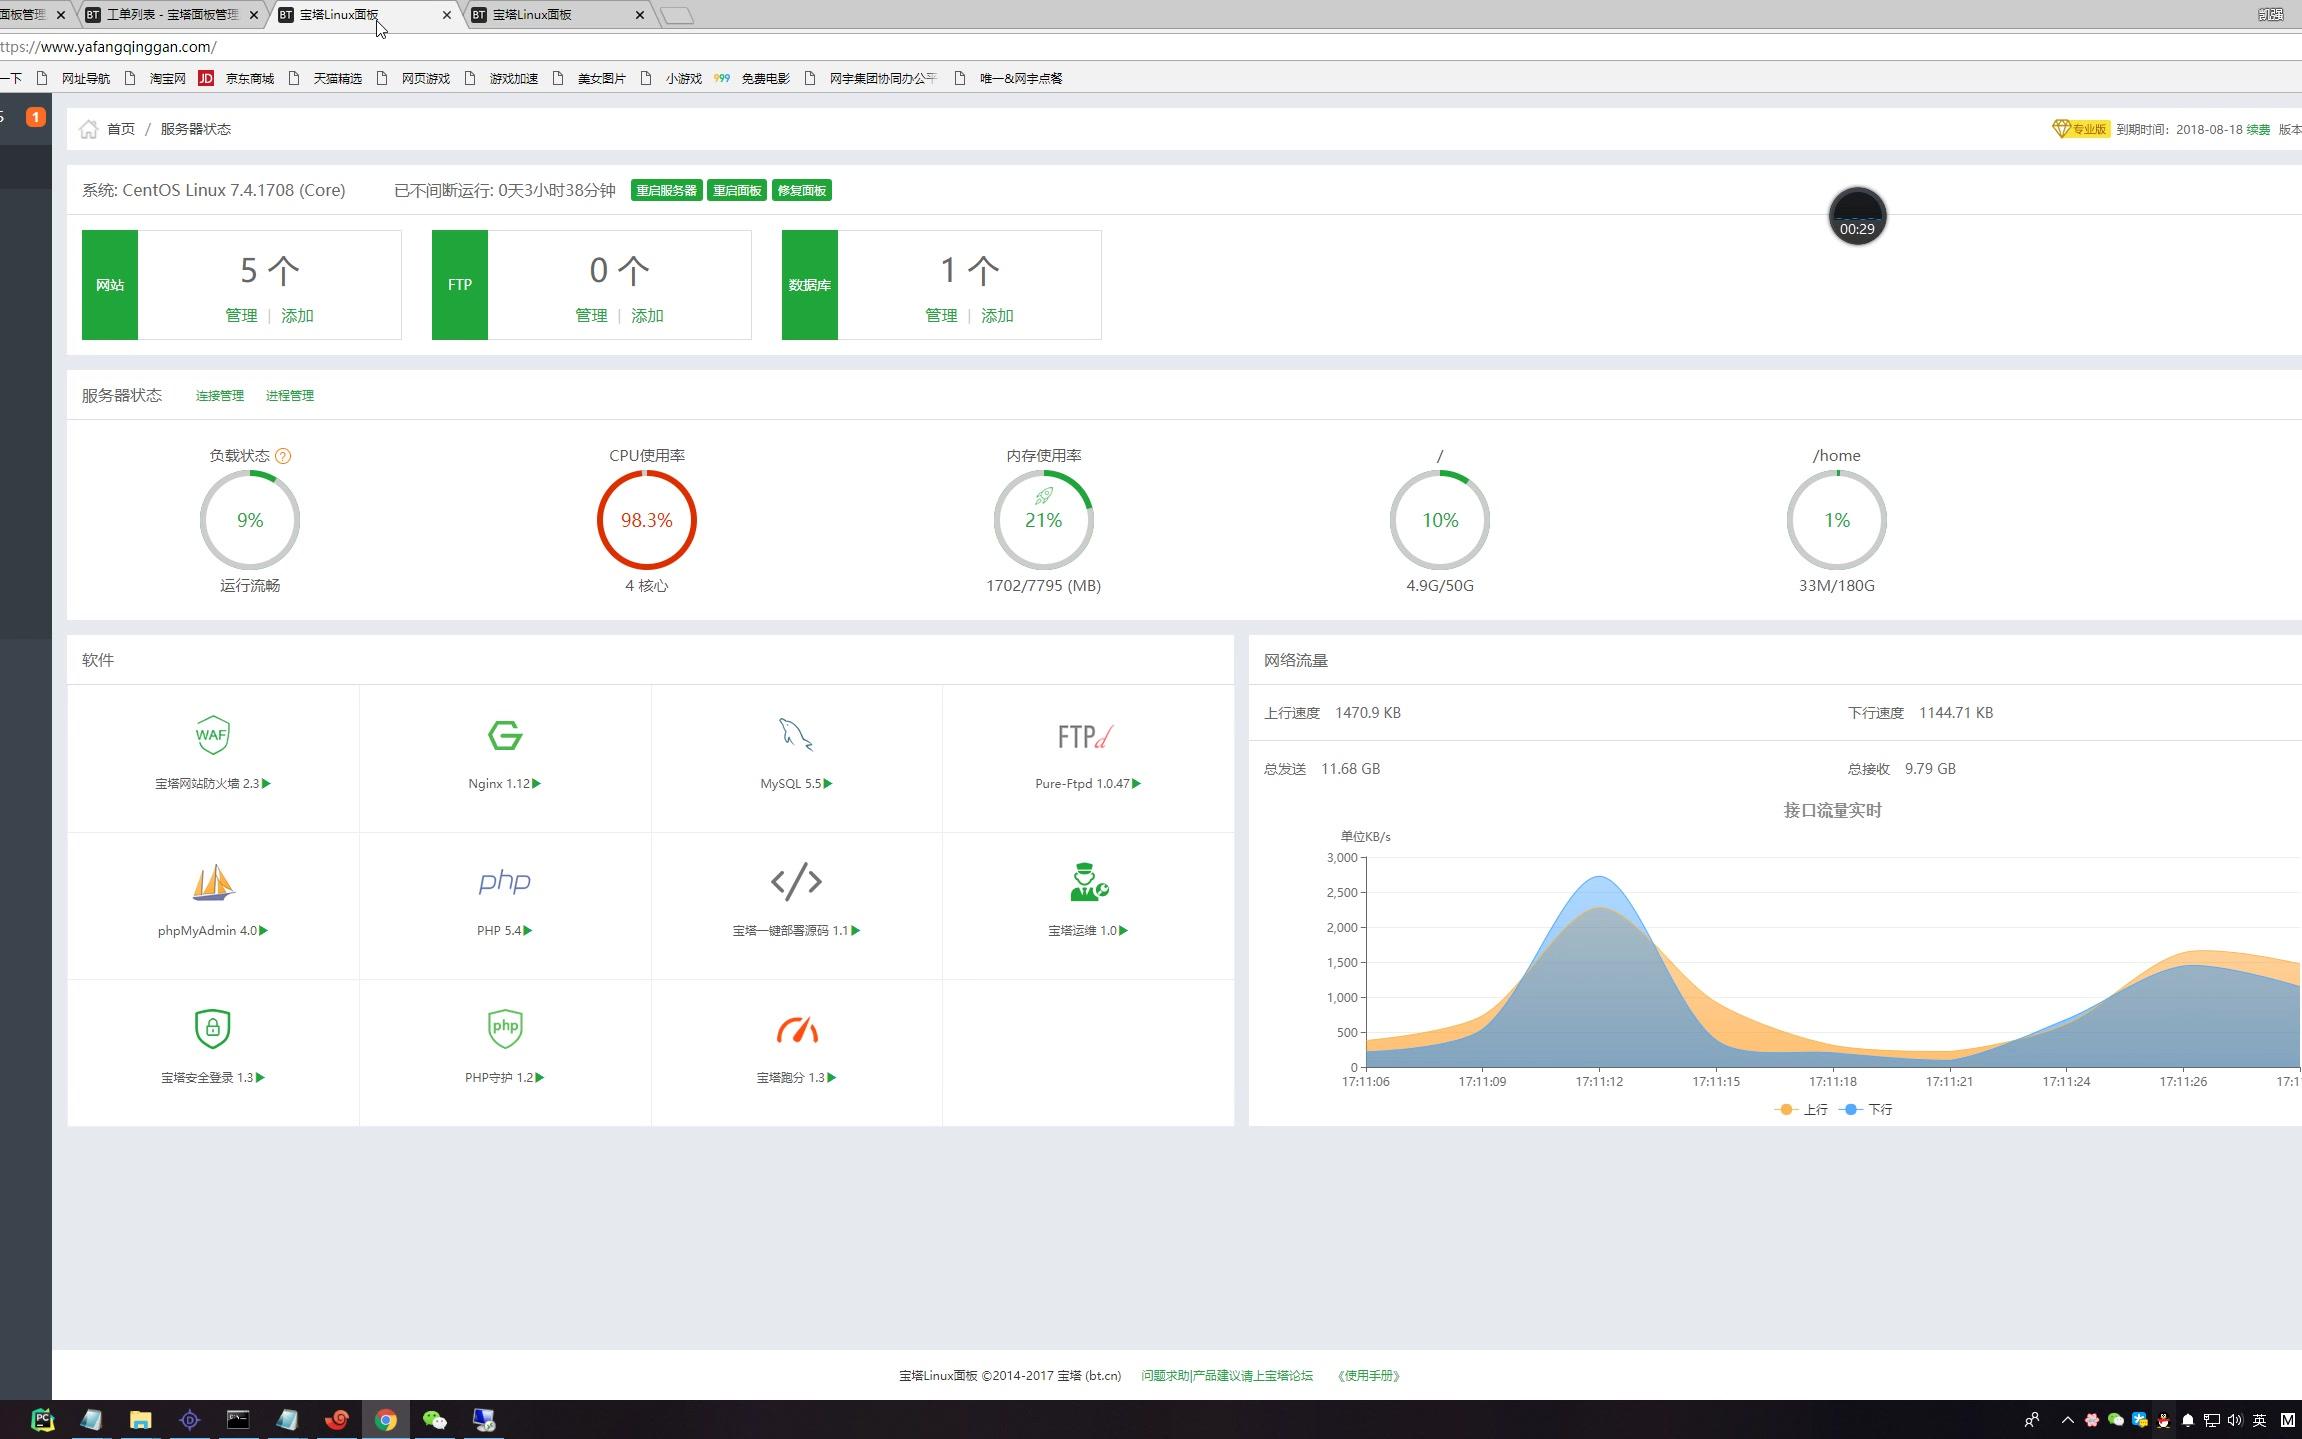The height and width of the screenshot is (1439, 2302).
Task: Open the 天猫精选 bookmark
Action: [325, 78]
